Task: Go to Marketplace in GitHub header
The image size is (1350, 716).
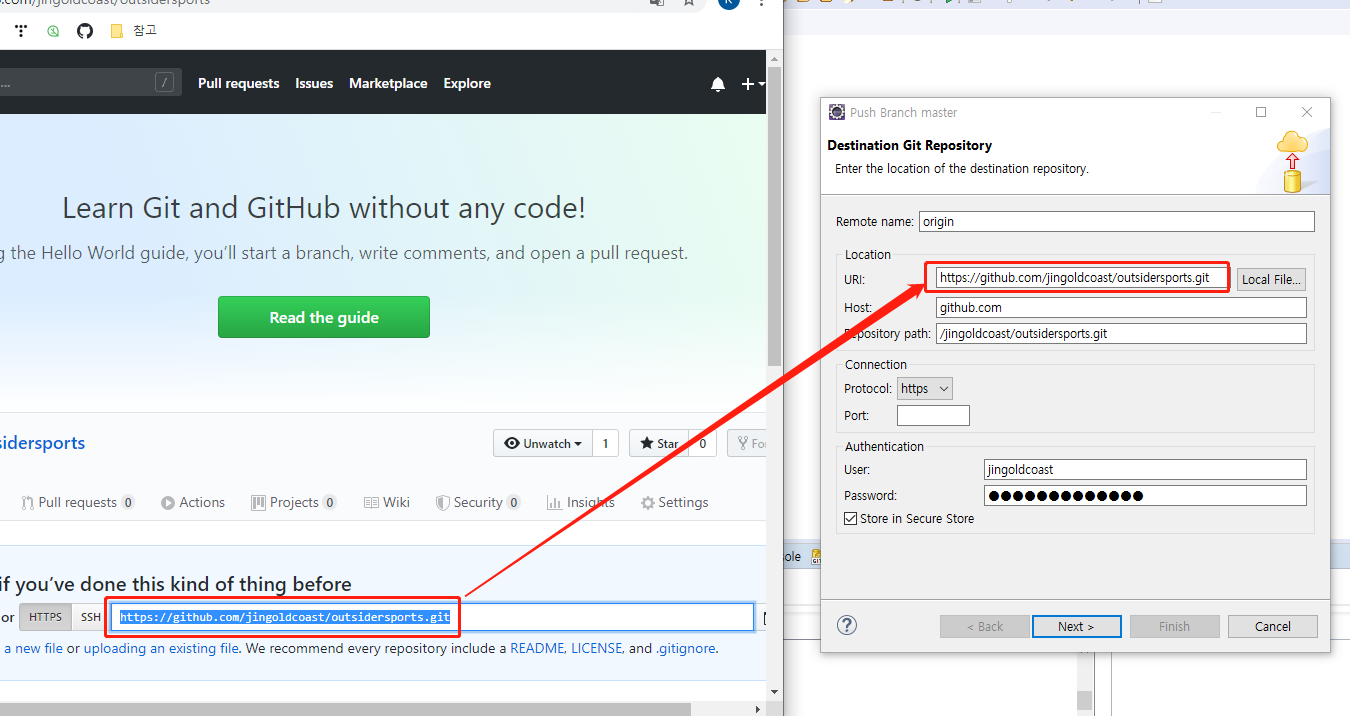Action: pos(388,83)
